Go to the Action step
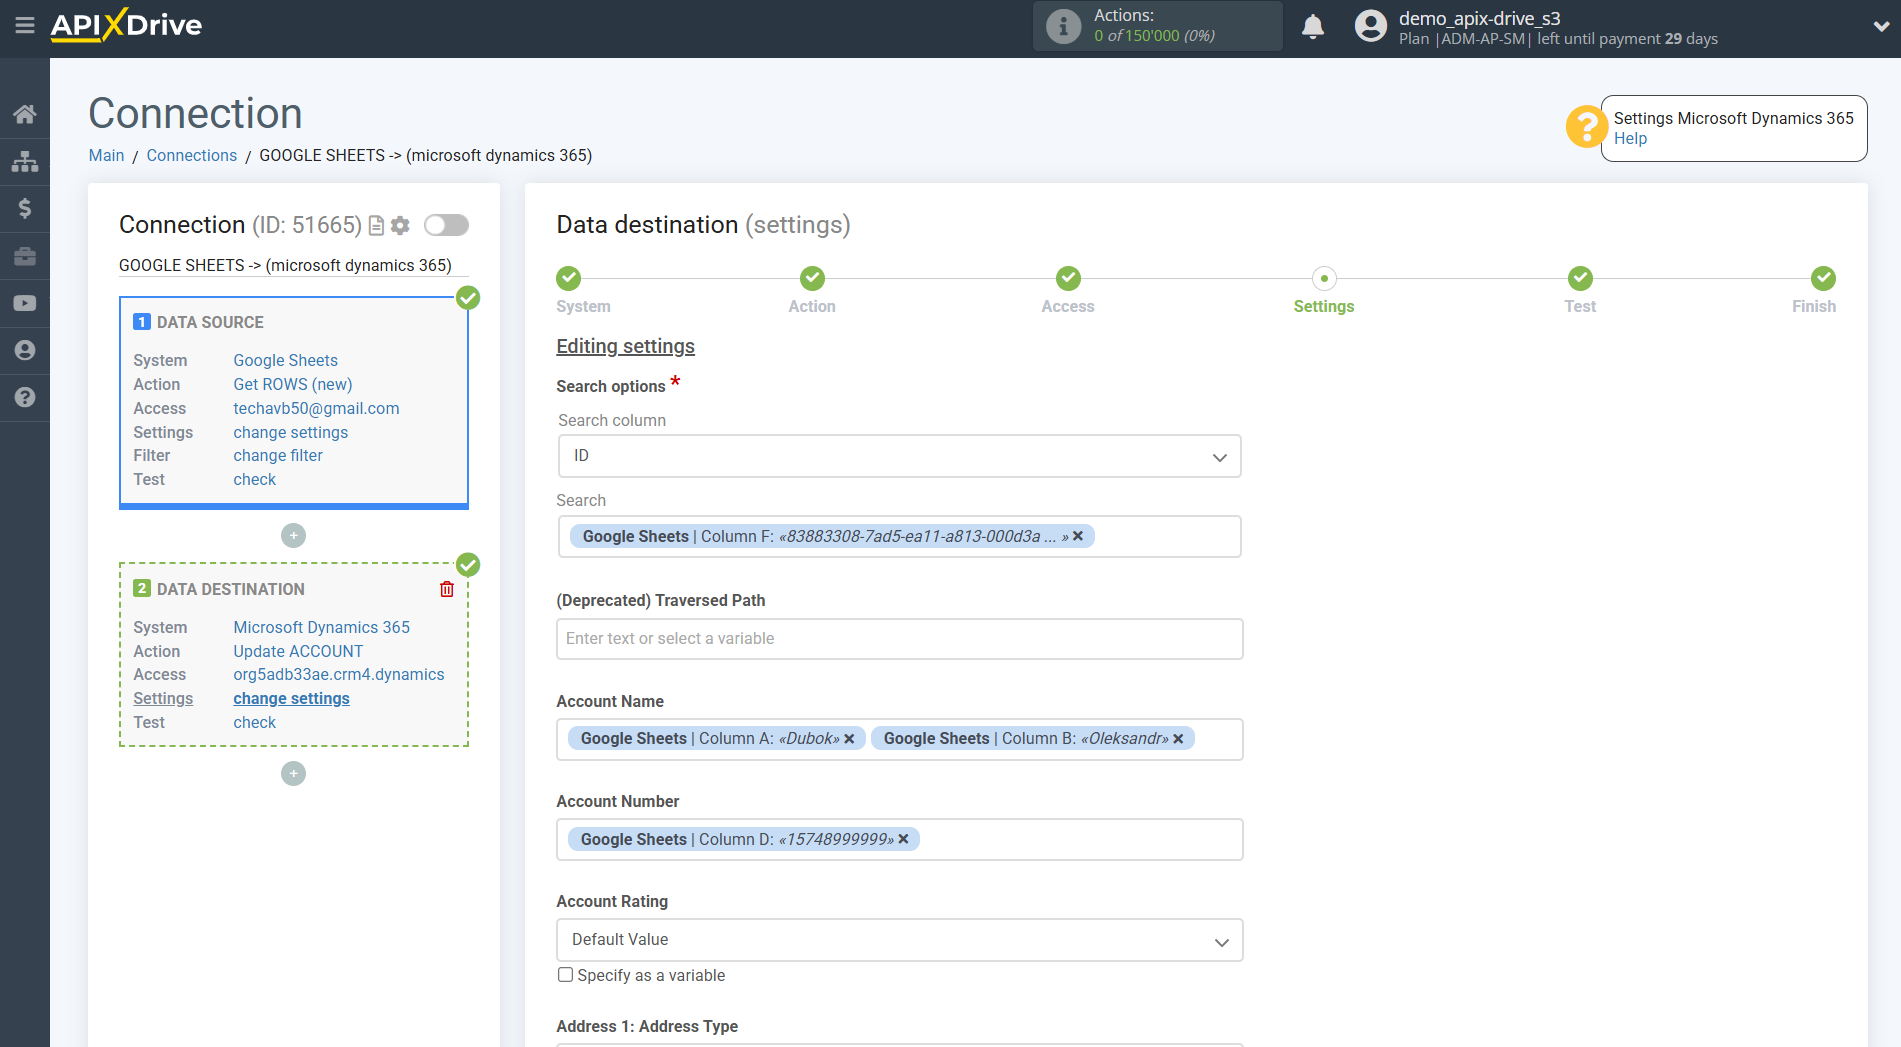Screen dimensions: 1901x1047 pyautogui.click(x=812, y=278)
